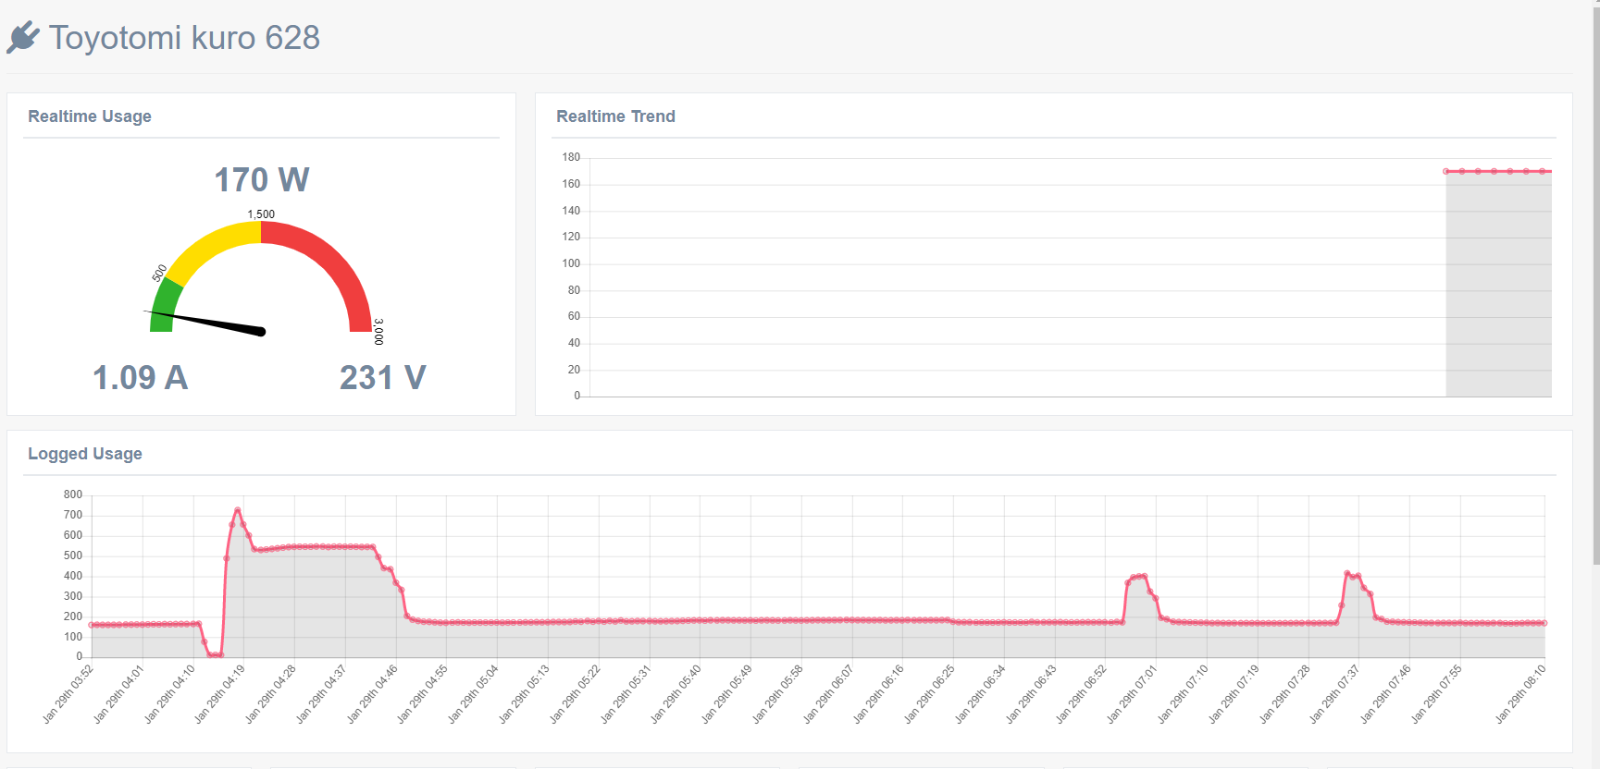Screen dimensions: 1600x769
Task: Click the 170 W power reading
Action: [262, 180]
